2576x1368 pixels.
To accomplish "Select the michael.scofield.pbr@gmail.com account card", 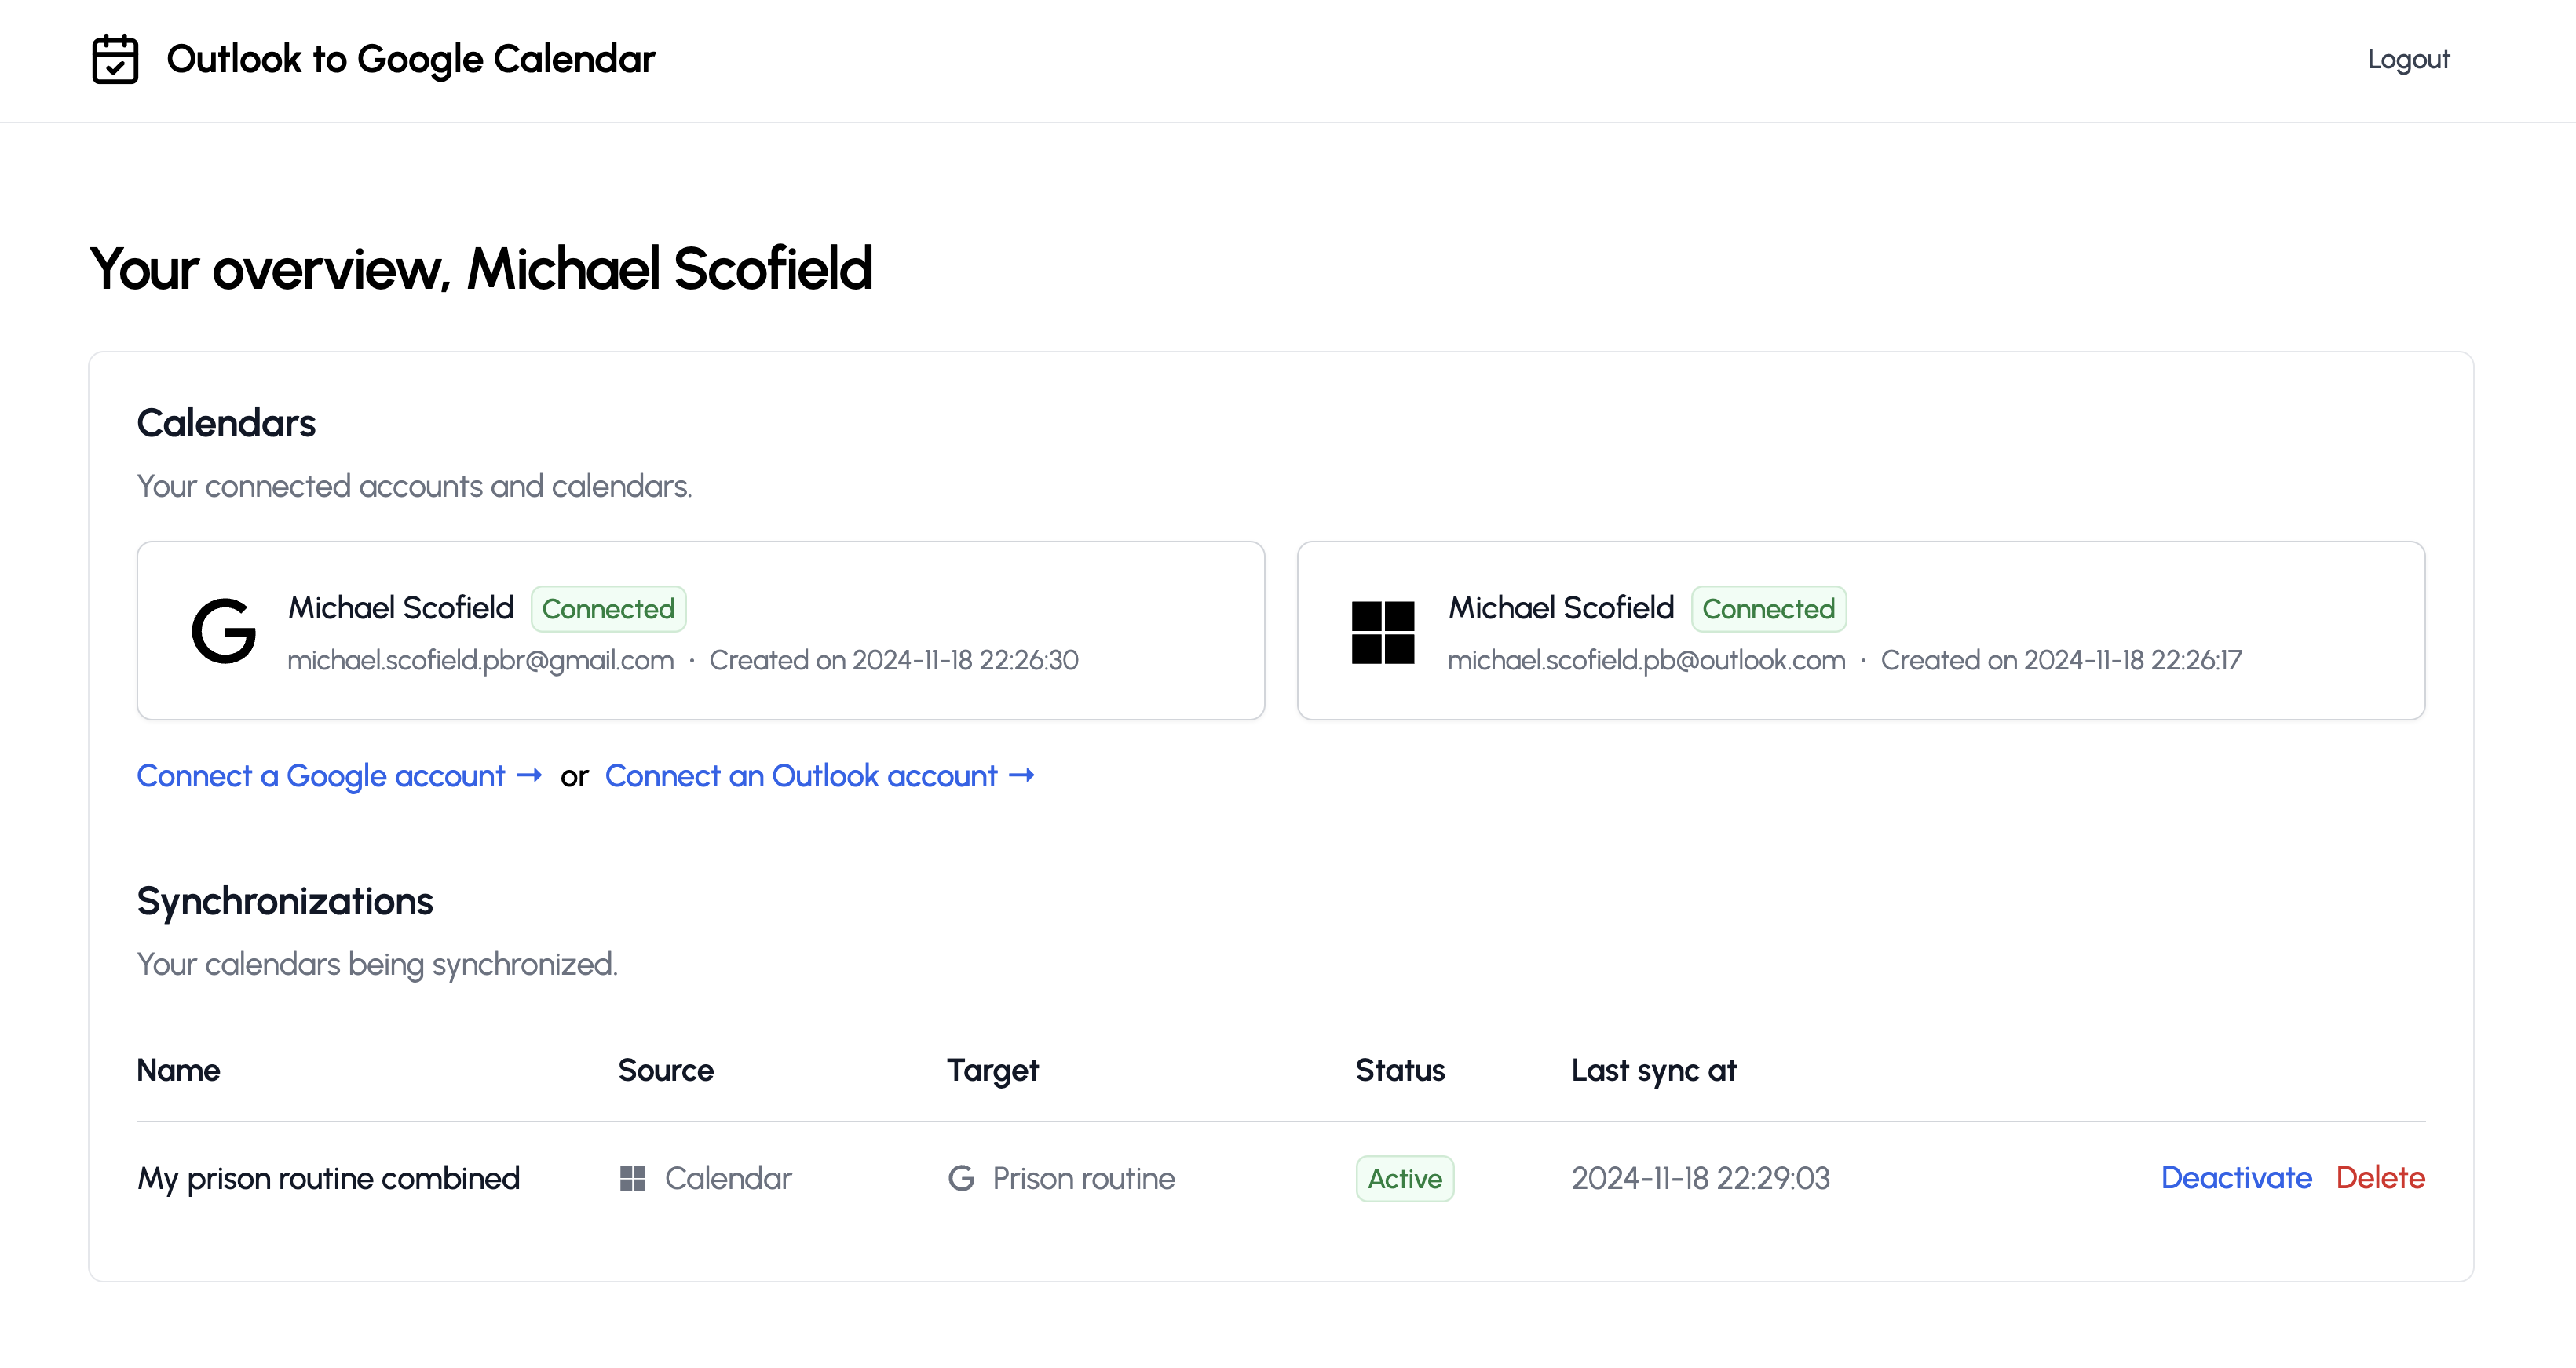I will point(701,631).
